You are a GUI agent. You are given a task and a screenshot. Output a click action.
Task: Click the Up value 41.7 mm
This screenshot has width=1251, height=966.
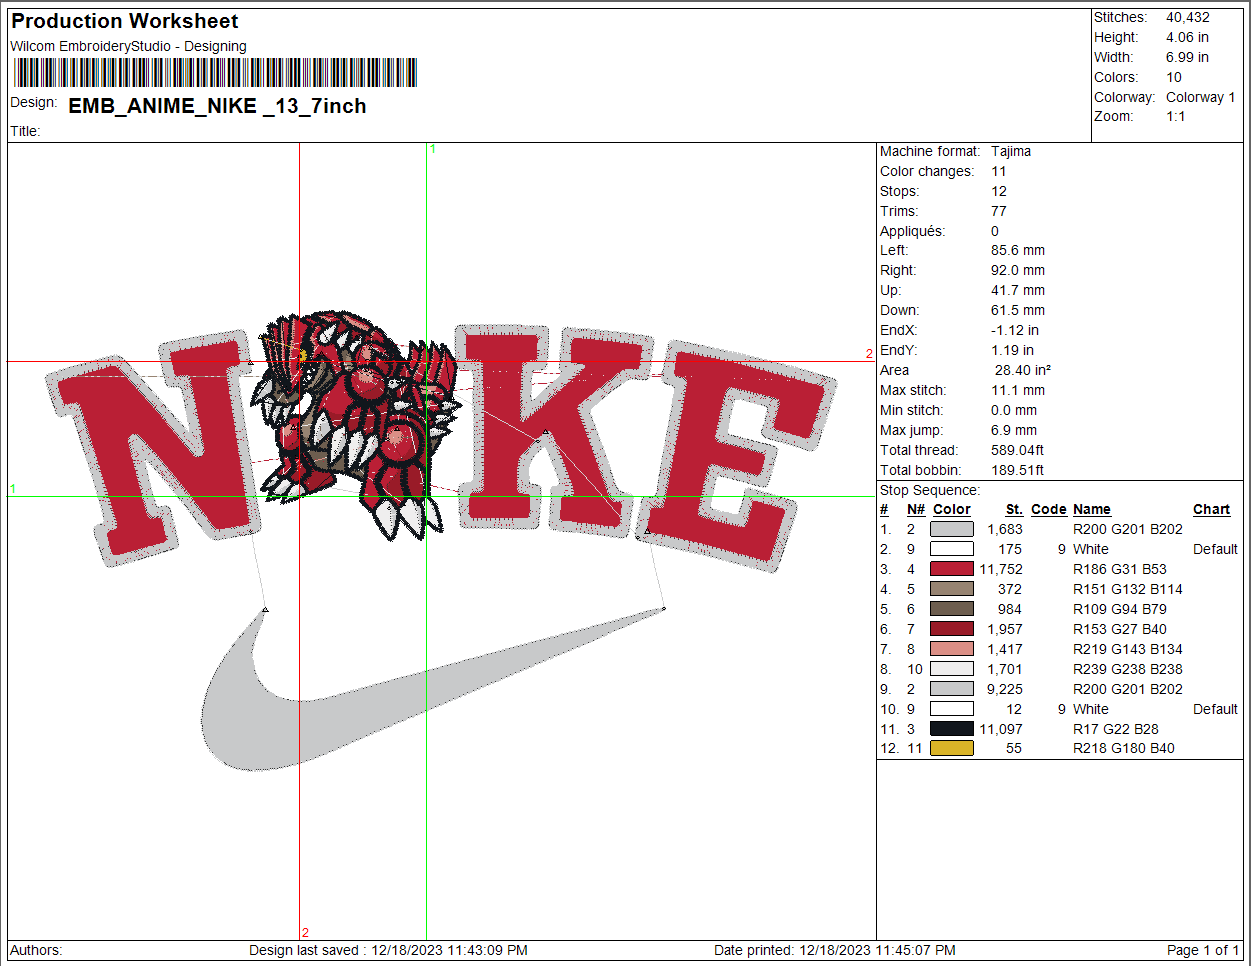point(1018,290)
